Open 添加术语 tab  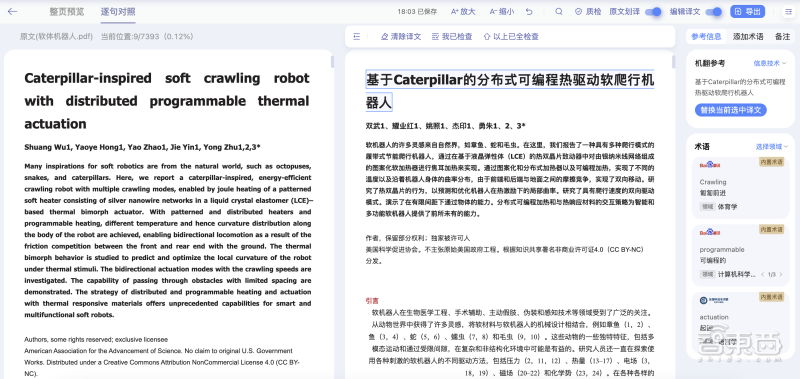point(748,37)
